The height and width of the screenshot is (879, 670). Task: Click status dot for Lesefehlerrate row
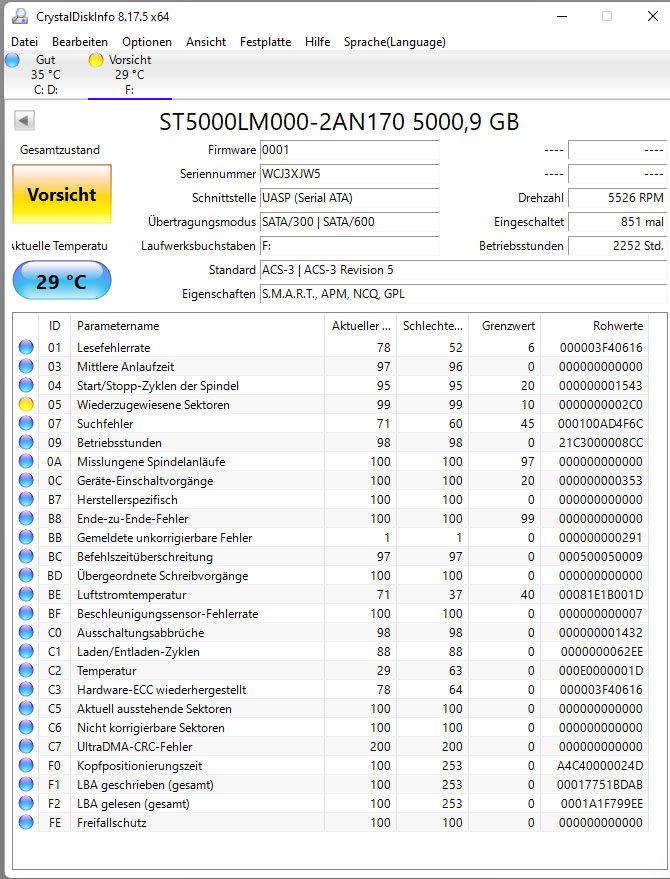click(26, 348)
